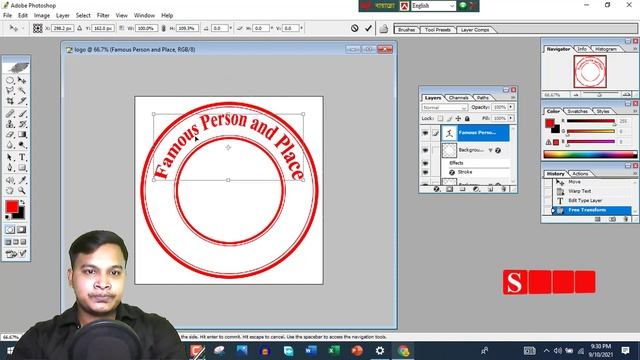
Task: Select the Eyedropper tool
Action: (x=22, y=180)
